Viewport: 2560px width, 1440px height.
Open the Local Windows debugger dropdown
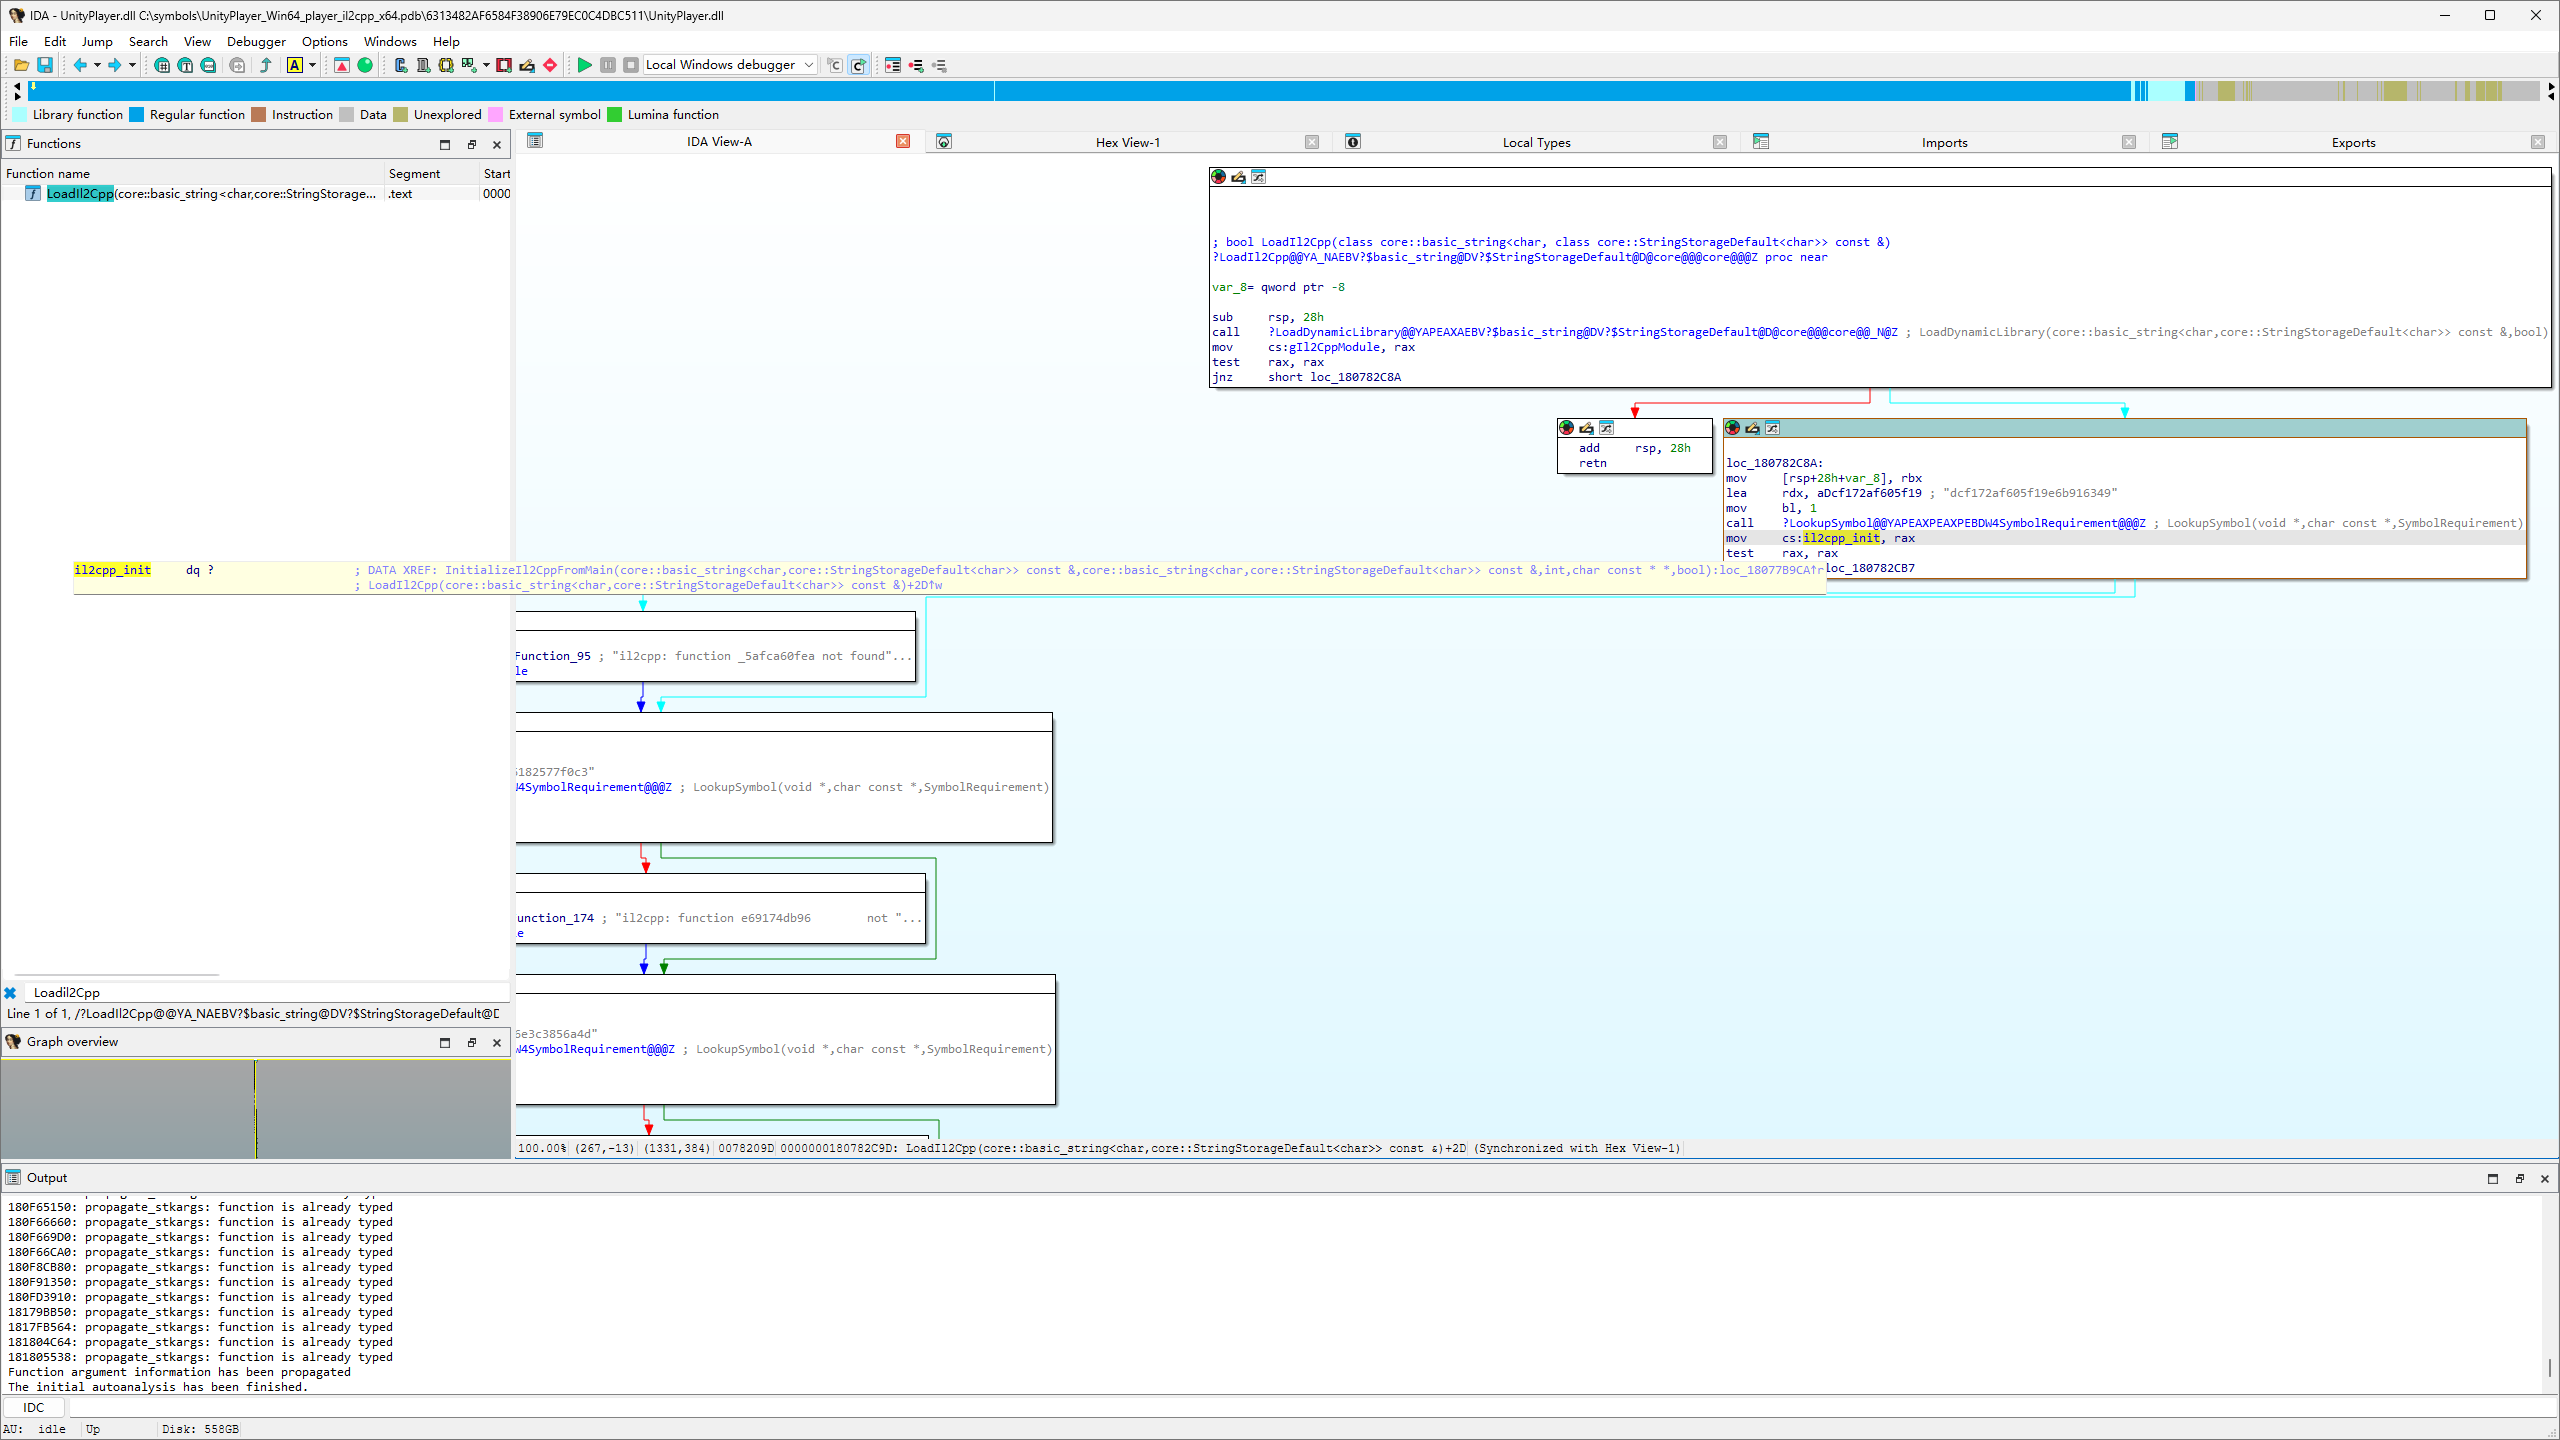click(x=809, y=65)
